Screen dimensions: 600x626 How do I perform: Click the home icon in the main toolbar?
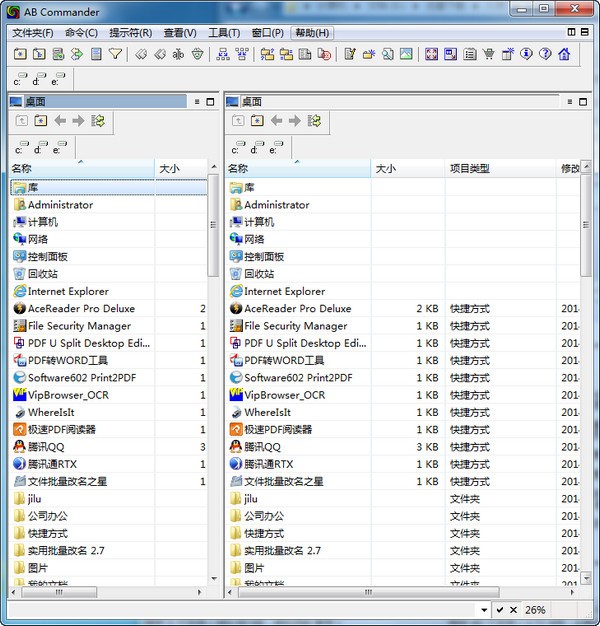coord(564,53)
